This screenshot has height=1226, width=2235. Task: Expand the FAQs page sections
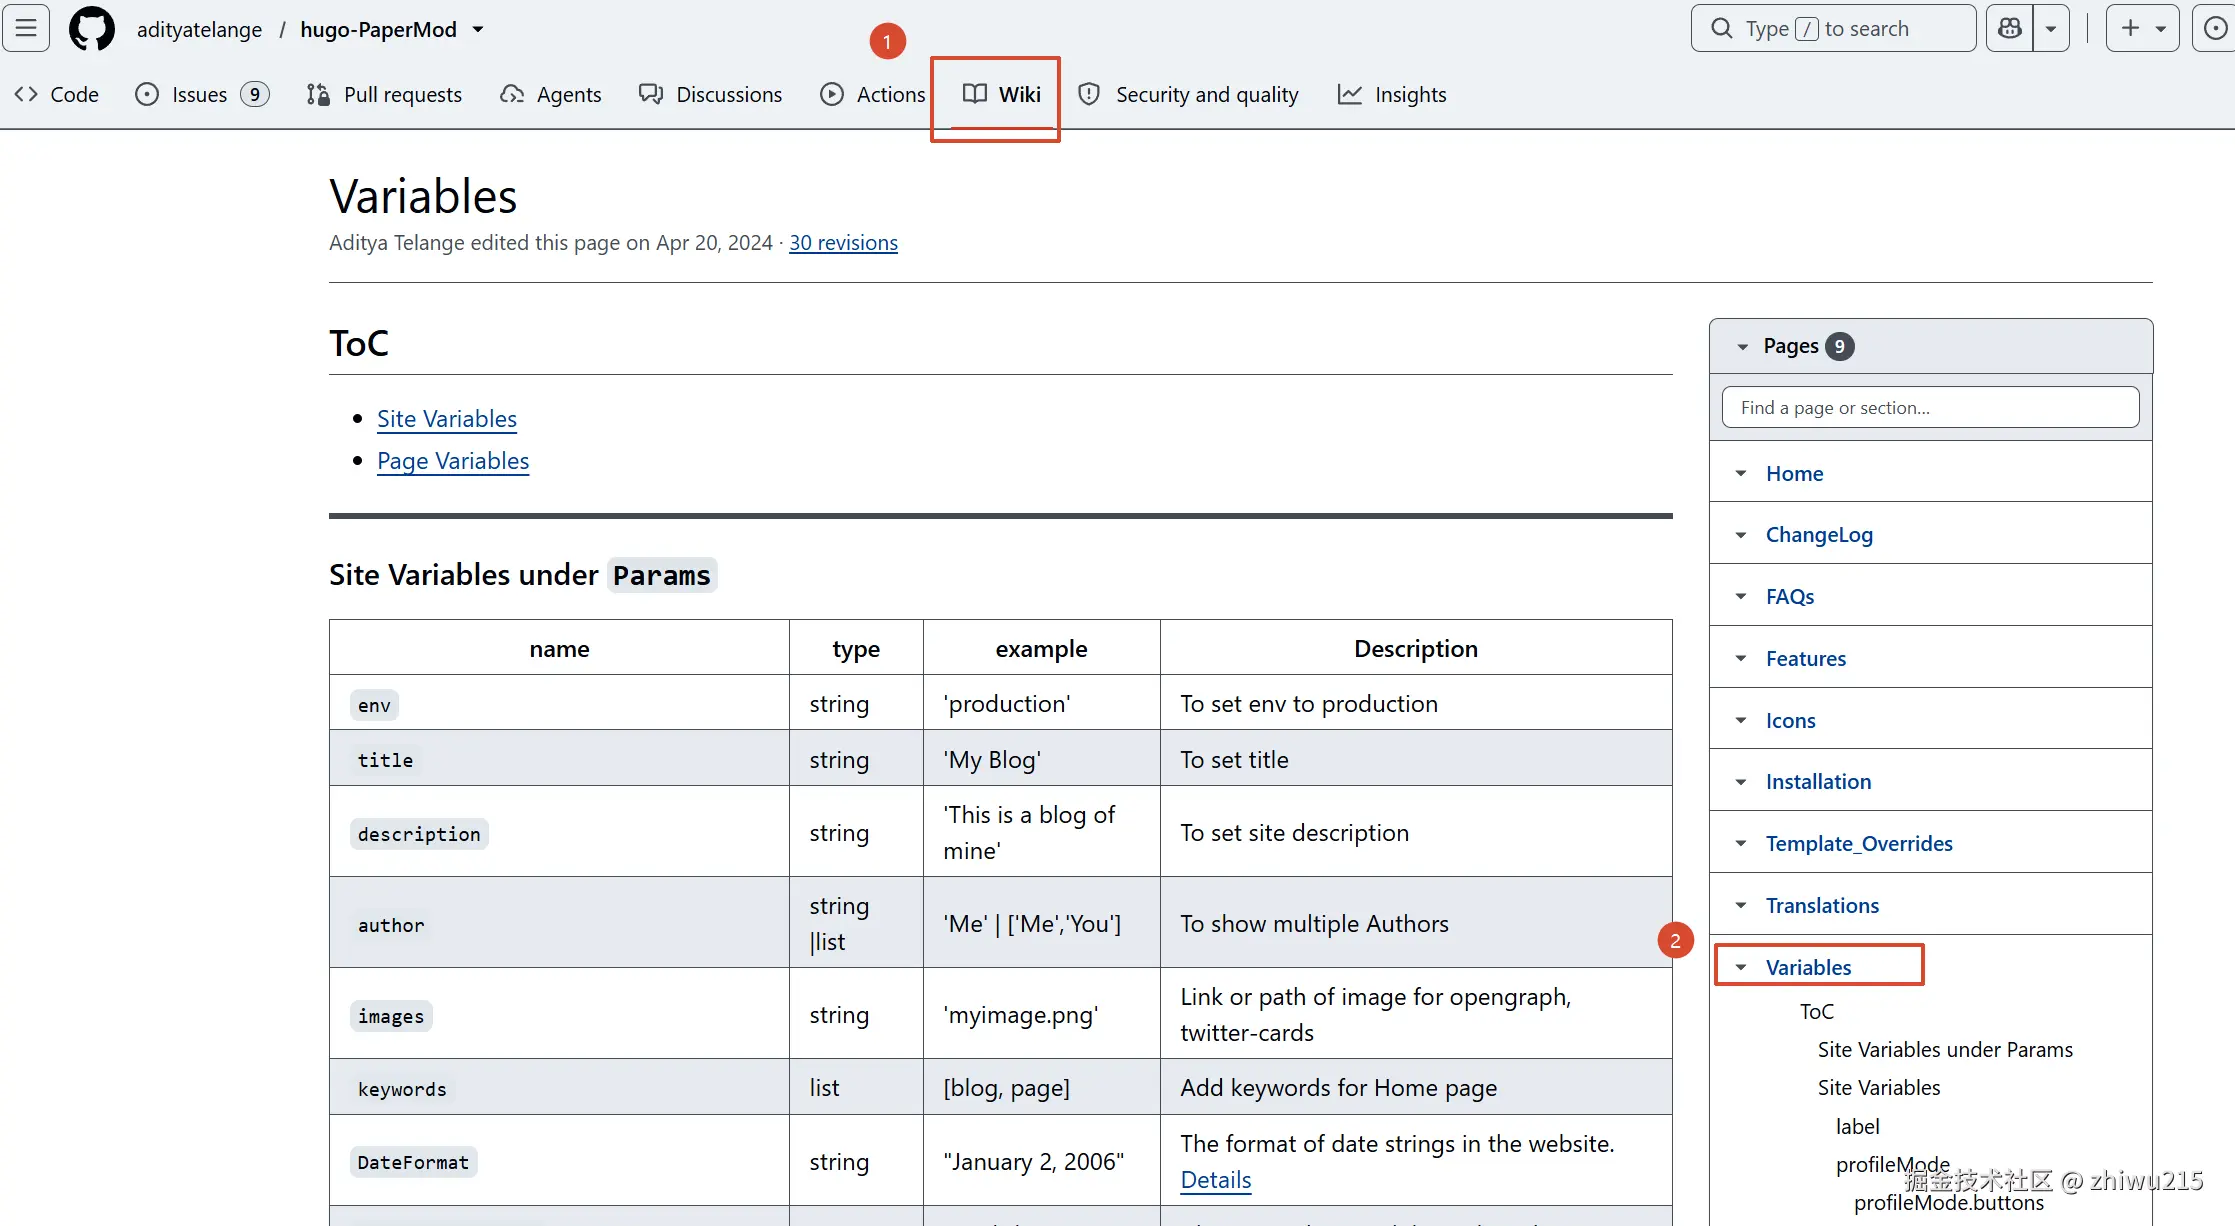pos(1741,597)
